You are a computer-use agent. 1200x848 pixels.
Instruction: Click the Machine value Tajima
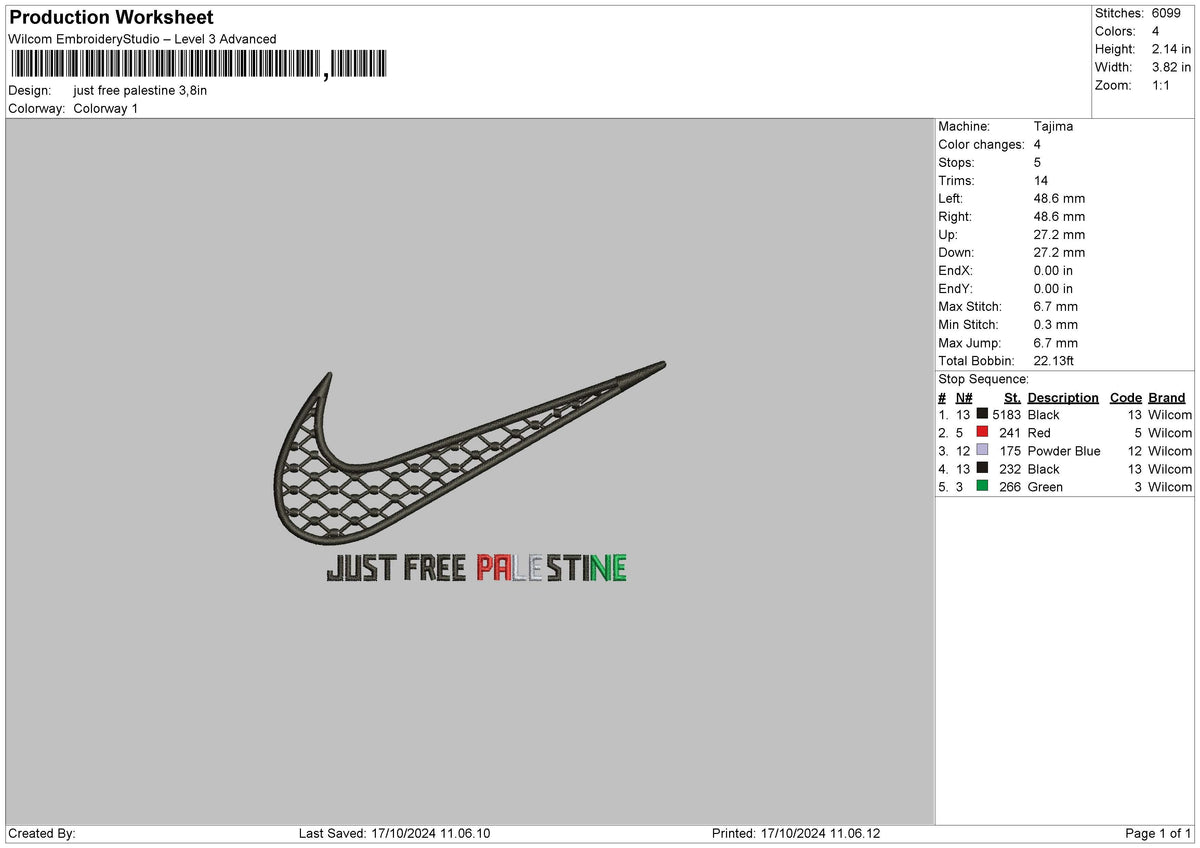1053,126
